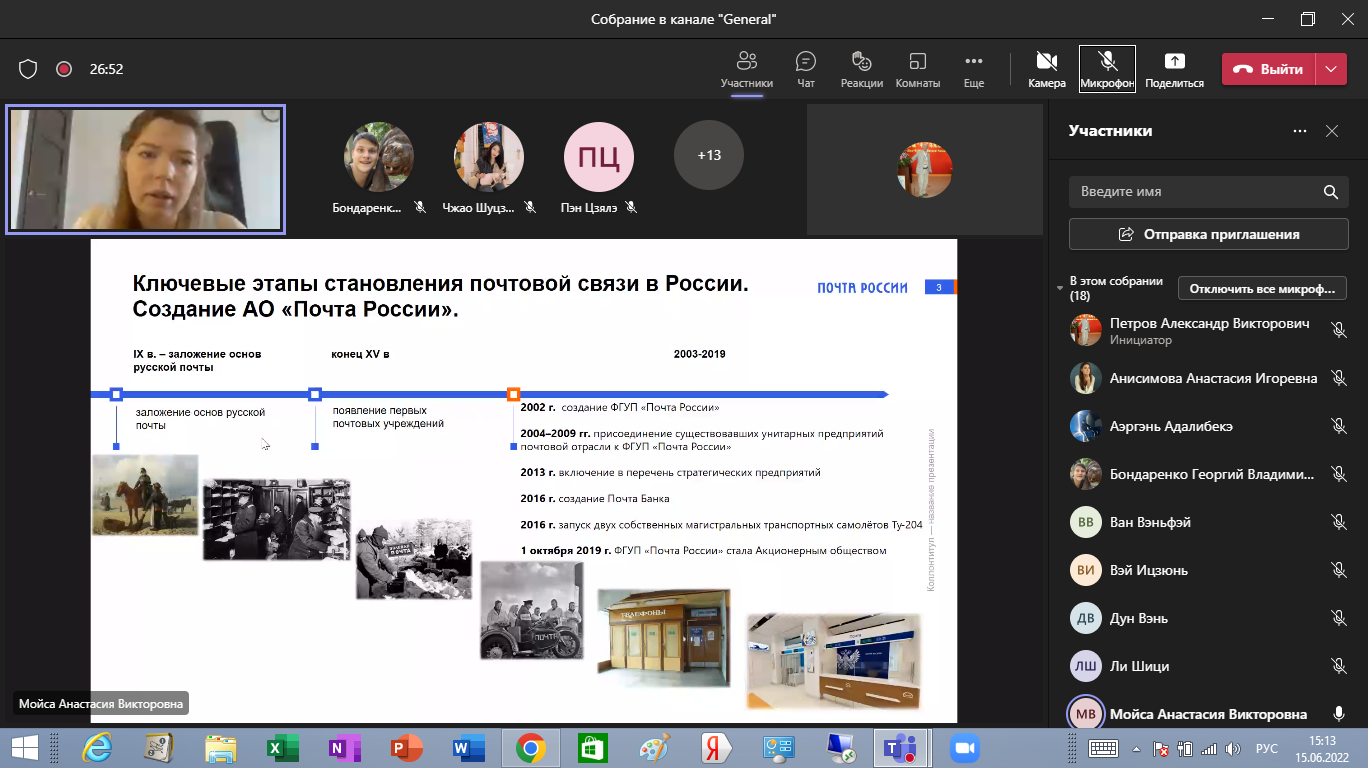Click Отправка приглашения button
This screenshot has width=1368, height=768.
1208,234
